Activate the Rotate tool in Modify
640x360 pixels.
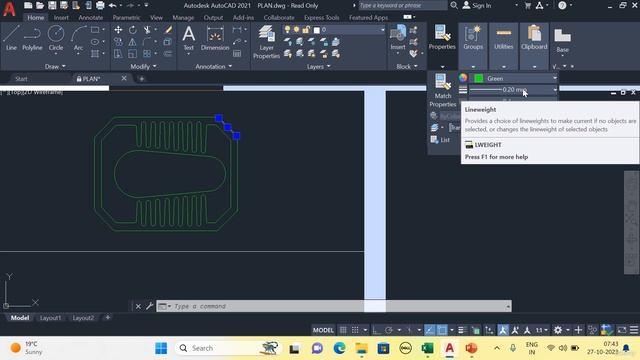pos(133,30)
